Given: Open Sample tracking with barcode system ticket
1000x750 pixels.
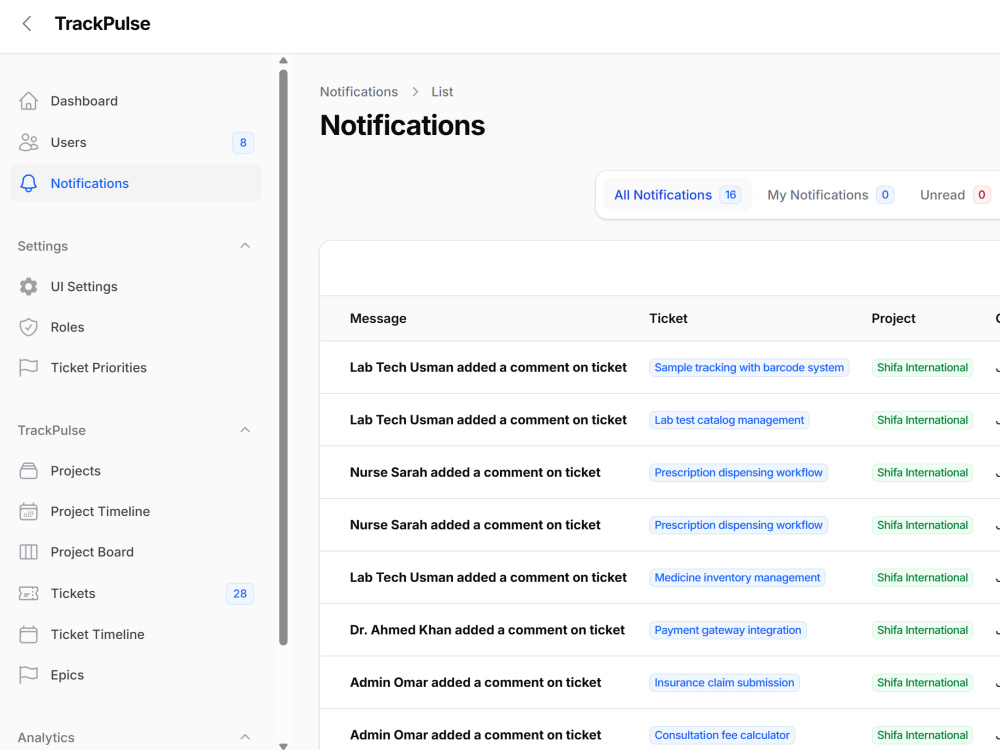Looking at the screenshot, I should [749, 367].
